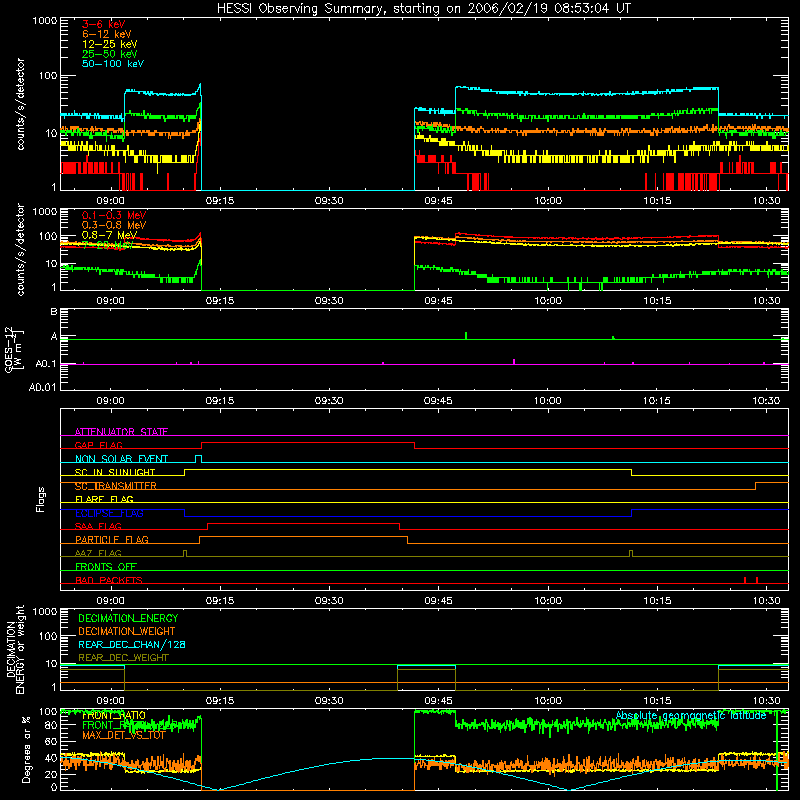Click the 12-25 keV legend label
Image resolution: width=800 pixels, height=800 pixels.
tap(109, 44)
